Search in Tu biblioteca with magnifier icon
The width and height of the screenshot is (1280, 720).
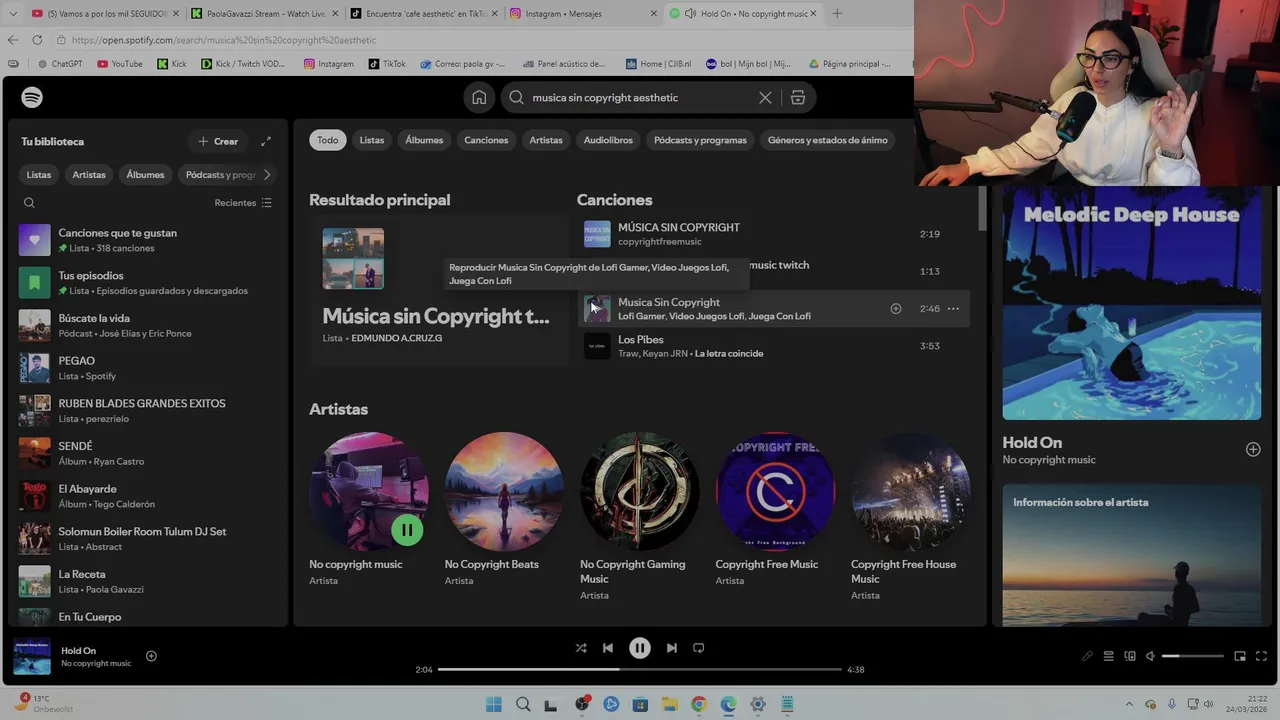coord(29,203)
